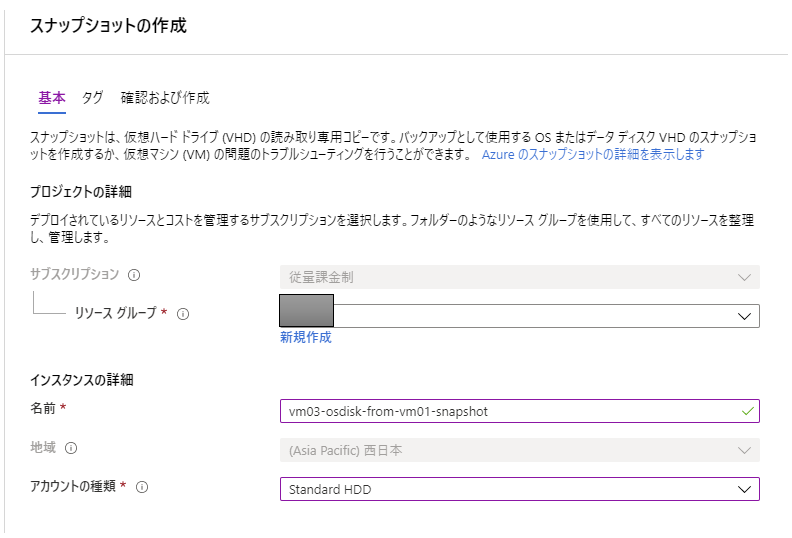This screenshot has width=792, height=538.
Task: Click the 名前 field label
Action: tap(43, 409)
